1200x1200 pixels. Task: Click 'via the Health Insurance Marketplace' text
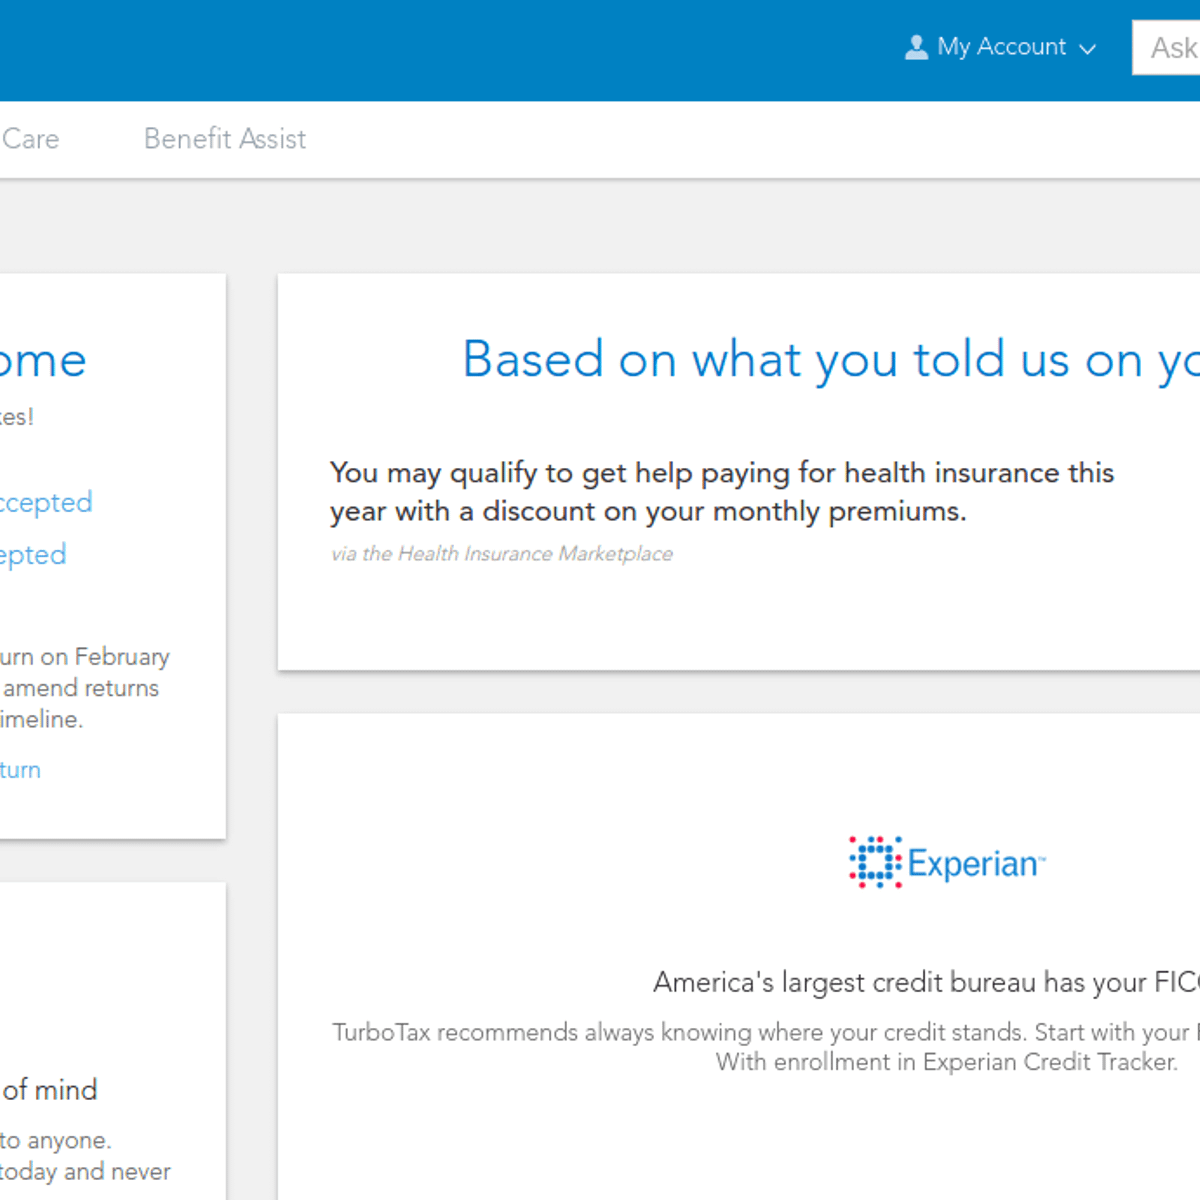coord(502,554)
